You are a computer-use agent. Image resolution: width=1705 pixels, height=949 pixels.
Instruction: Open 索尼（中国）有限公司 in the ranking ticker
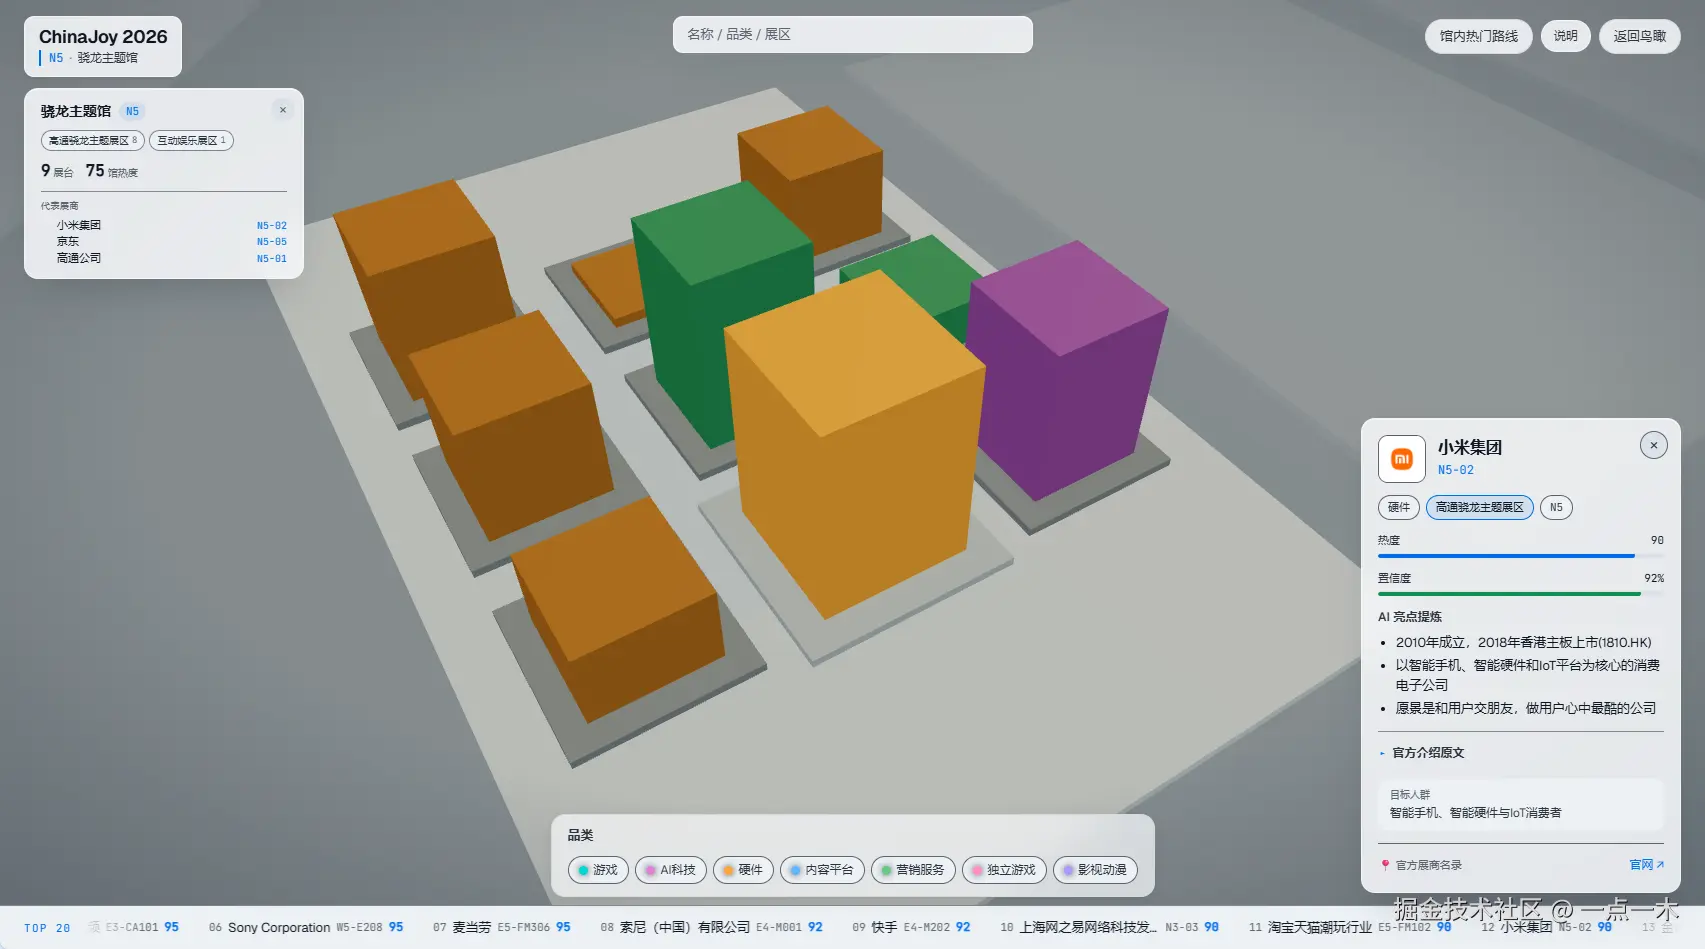(711, 928)
